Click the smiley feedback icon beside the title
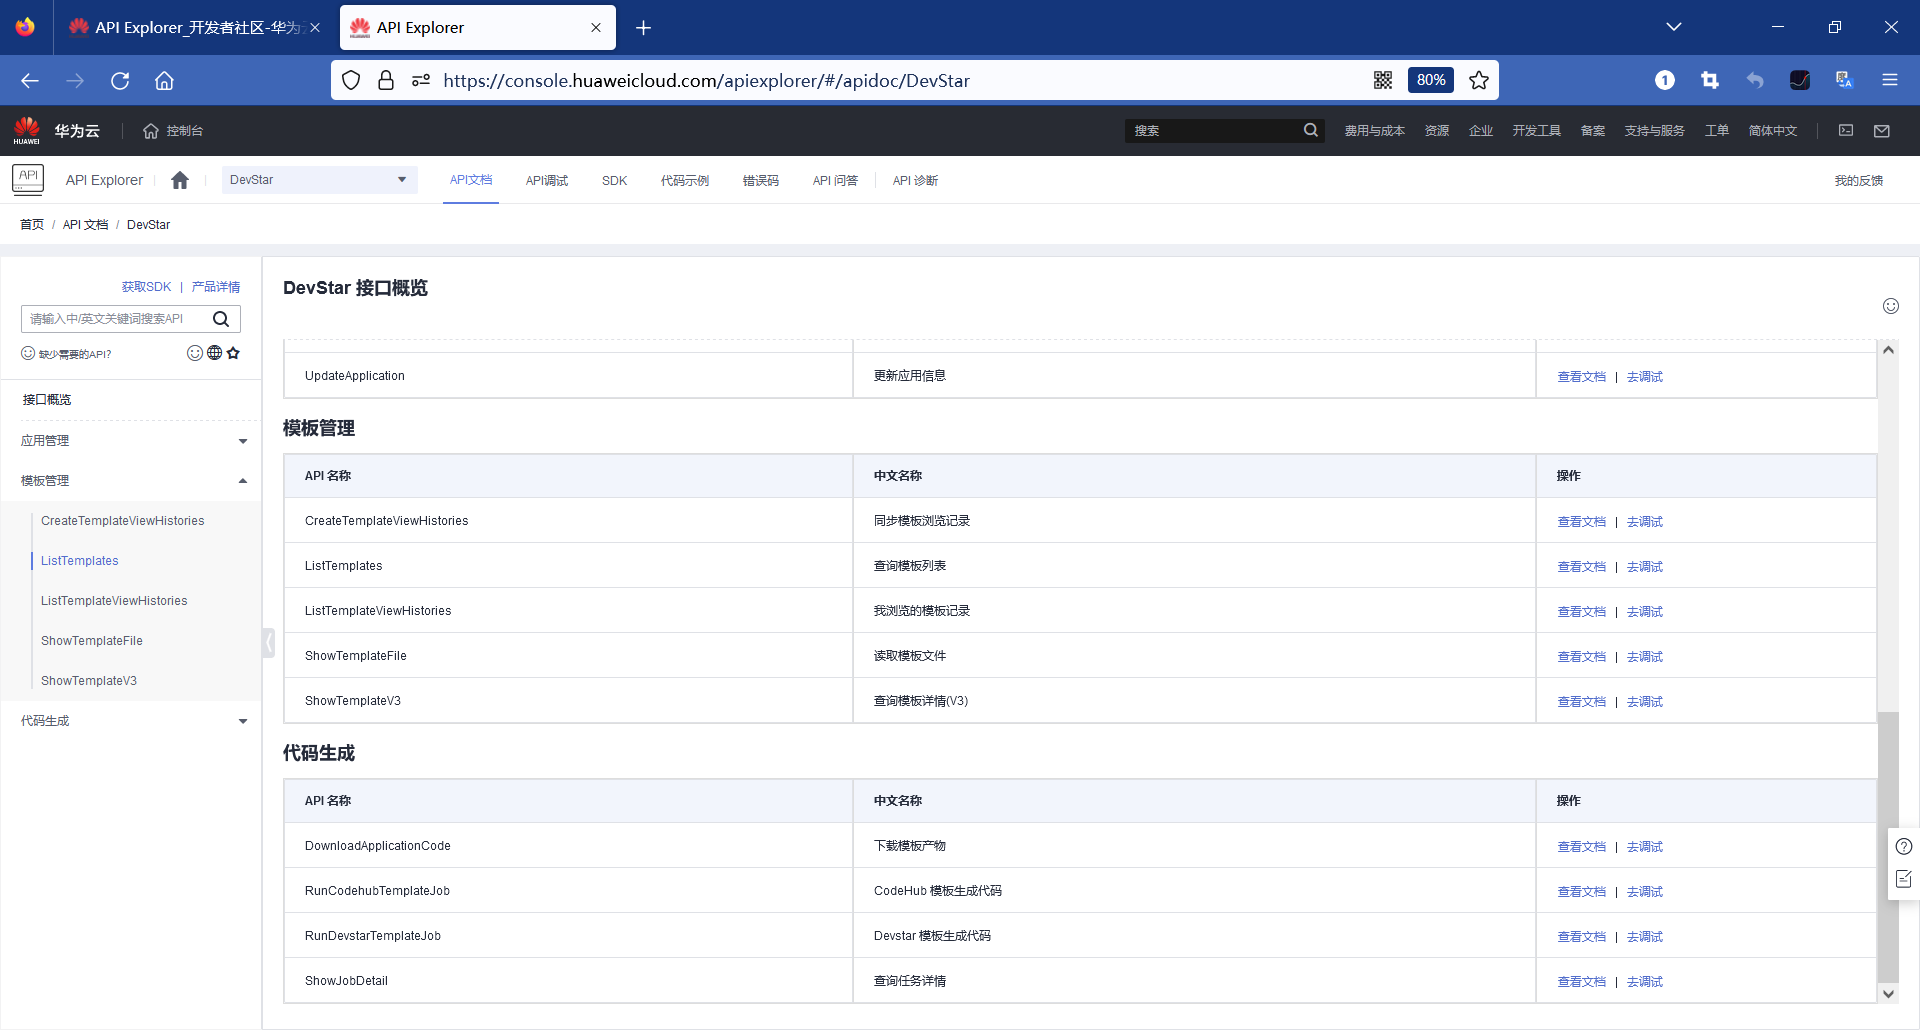The width and height of the screenshot is (1920, 1030). [x=1891, y=306]
